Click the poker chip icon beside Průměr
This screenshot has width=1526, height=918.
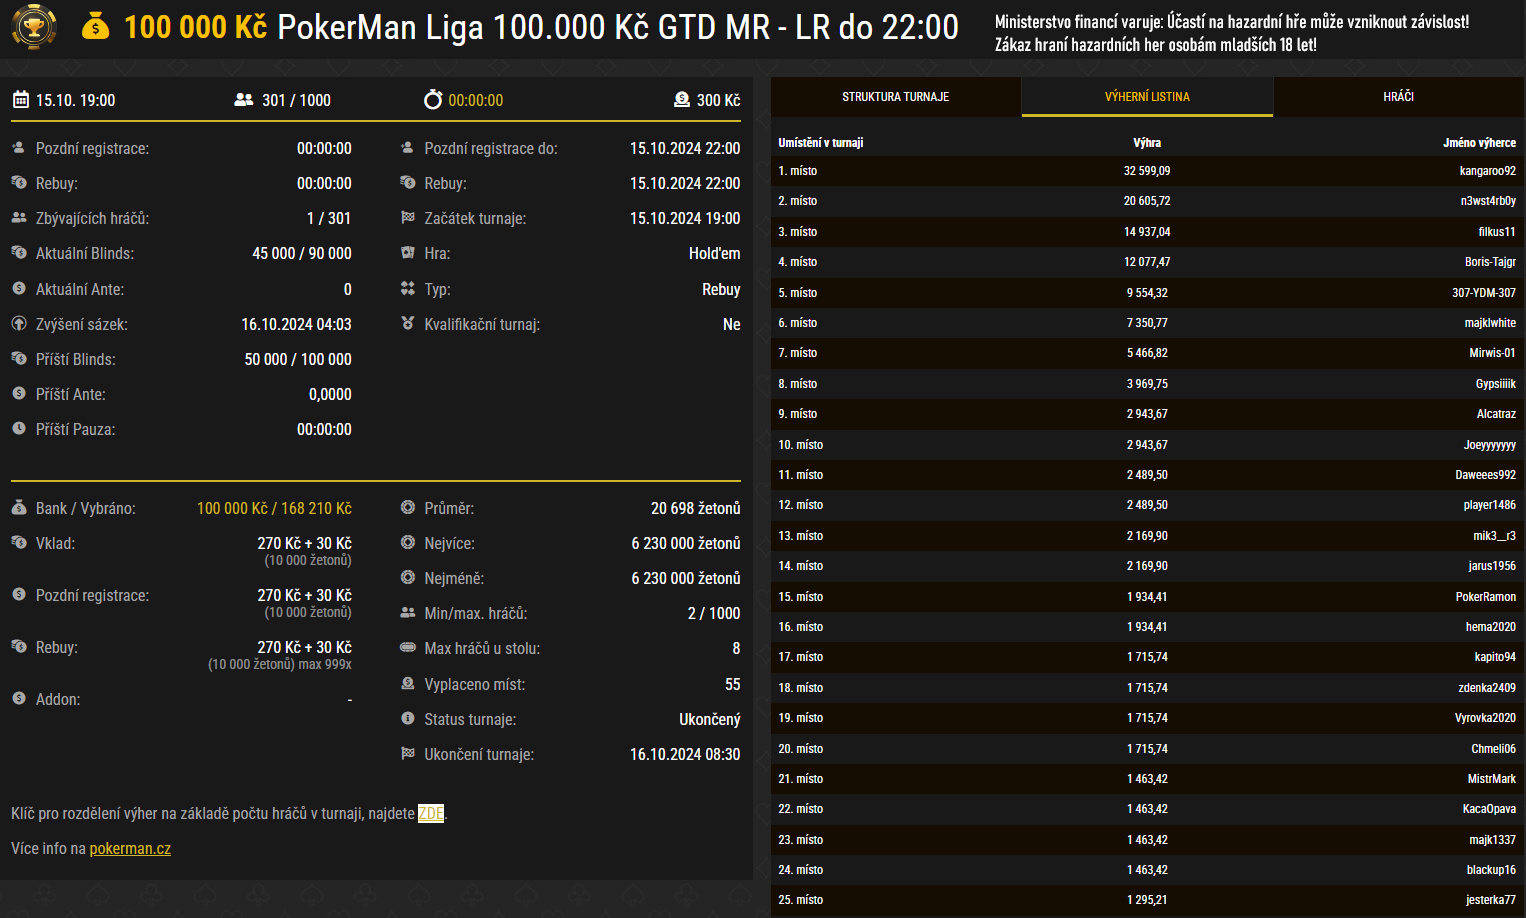pyautogui.click(x=409, y=508)
